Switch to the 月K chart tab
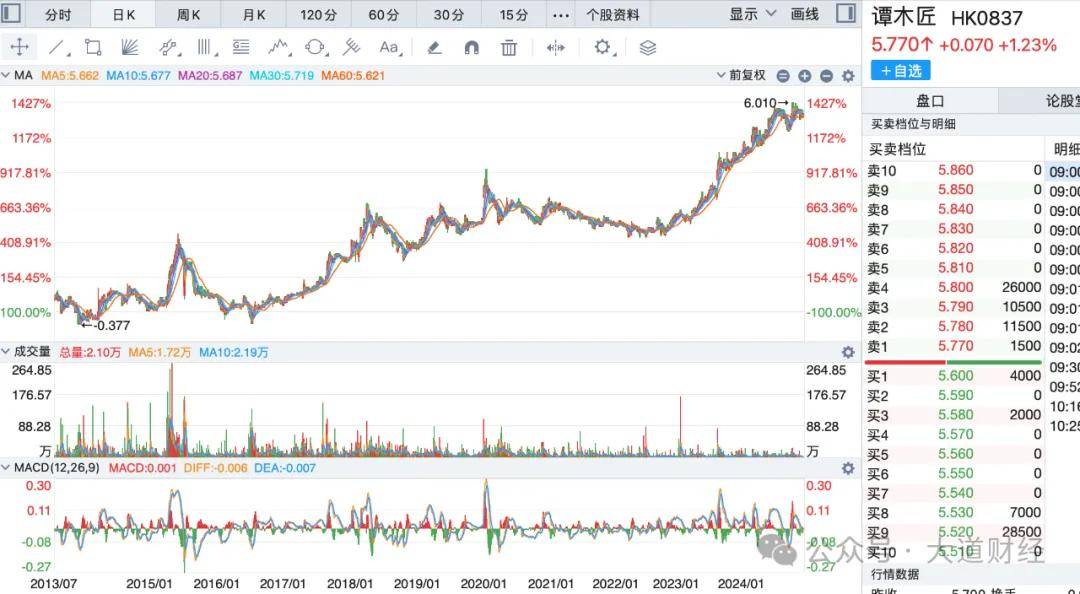The height and width of the screenshot is (594, 1080). [x=253, y=14]
